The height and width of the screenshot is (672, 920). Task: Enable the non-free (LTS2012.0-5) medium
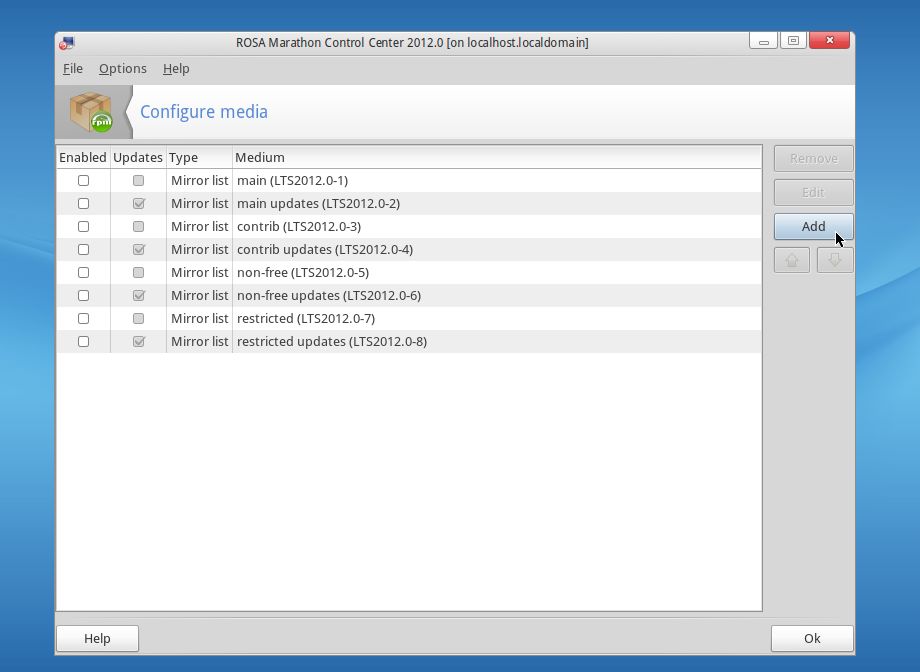[83, 272]
